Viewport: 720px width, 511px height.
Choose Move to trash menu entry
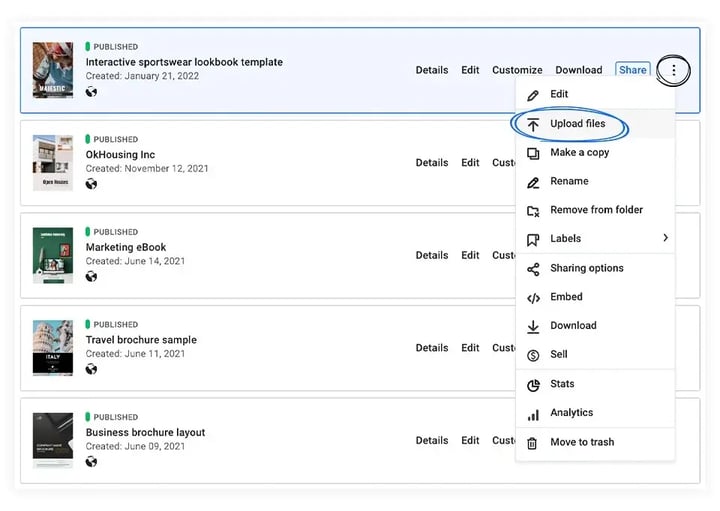(595, 442)
